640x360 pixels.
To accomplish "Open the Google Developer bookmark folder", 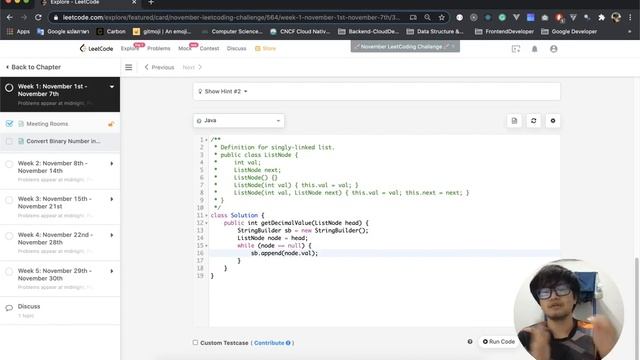I will (569, 31).
